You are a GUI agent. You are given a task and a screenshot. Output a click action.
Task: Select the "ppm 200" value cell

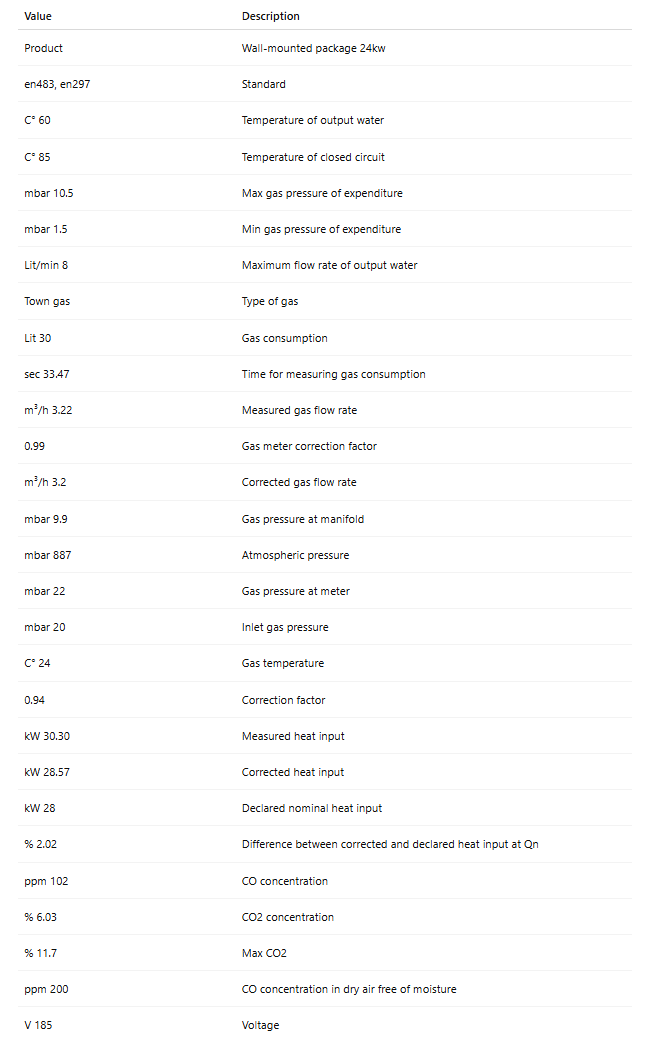[x=46, y=989]
